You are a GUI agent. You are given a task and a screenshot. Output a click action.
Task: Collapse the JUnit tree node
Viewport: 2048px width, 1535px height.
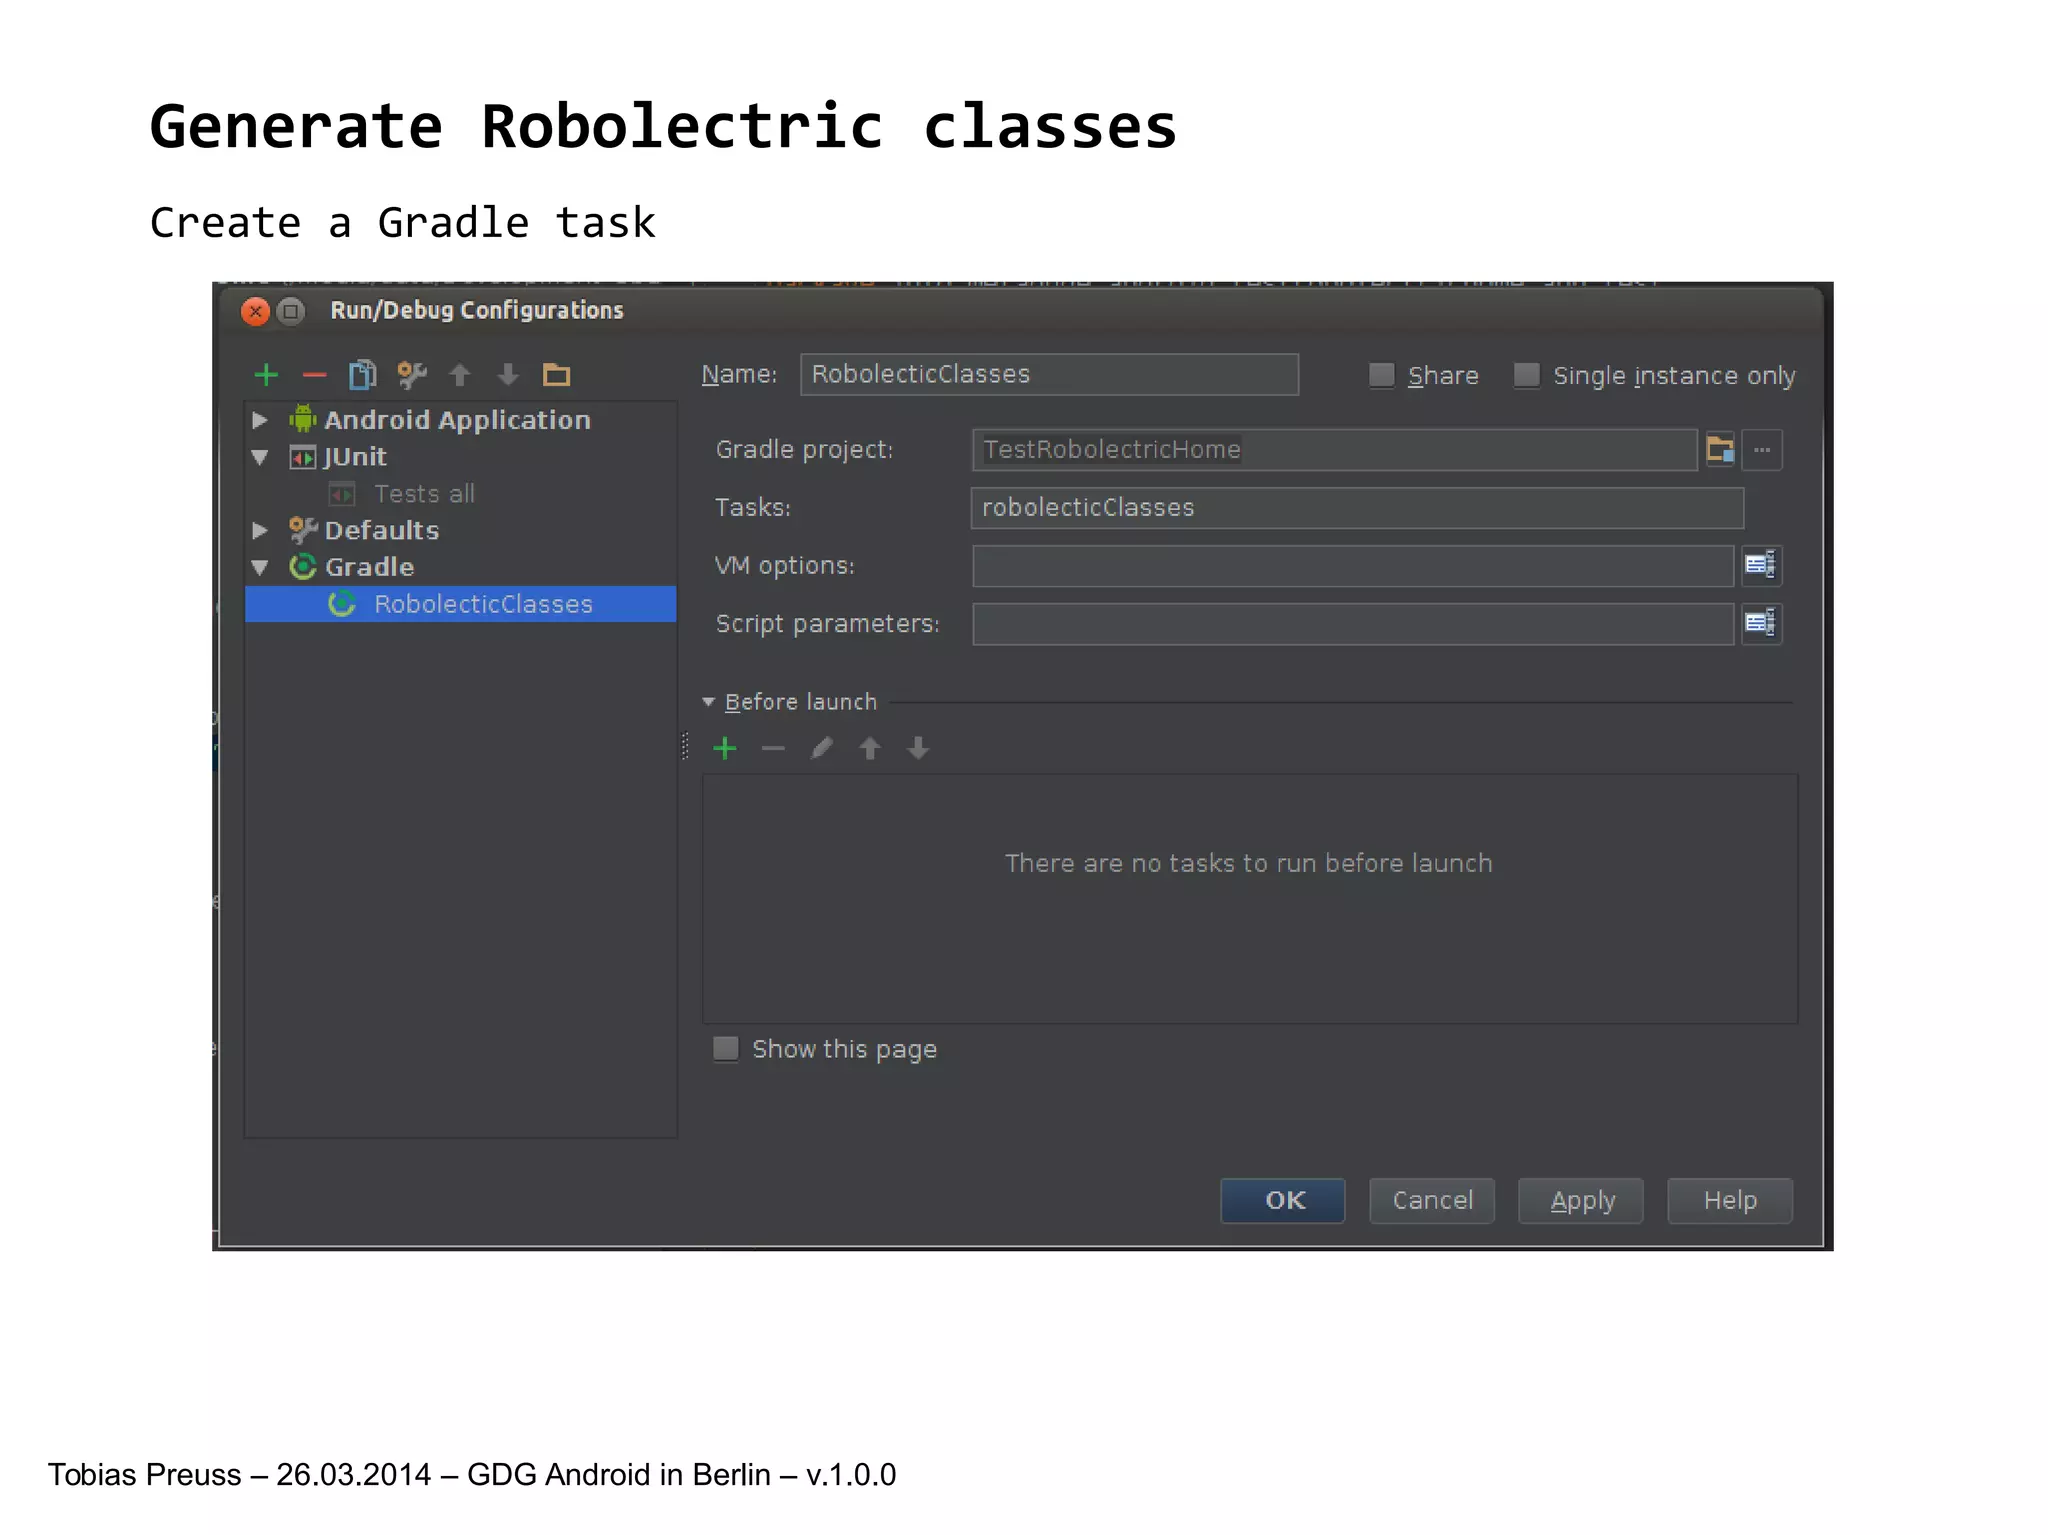(260, 457)
